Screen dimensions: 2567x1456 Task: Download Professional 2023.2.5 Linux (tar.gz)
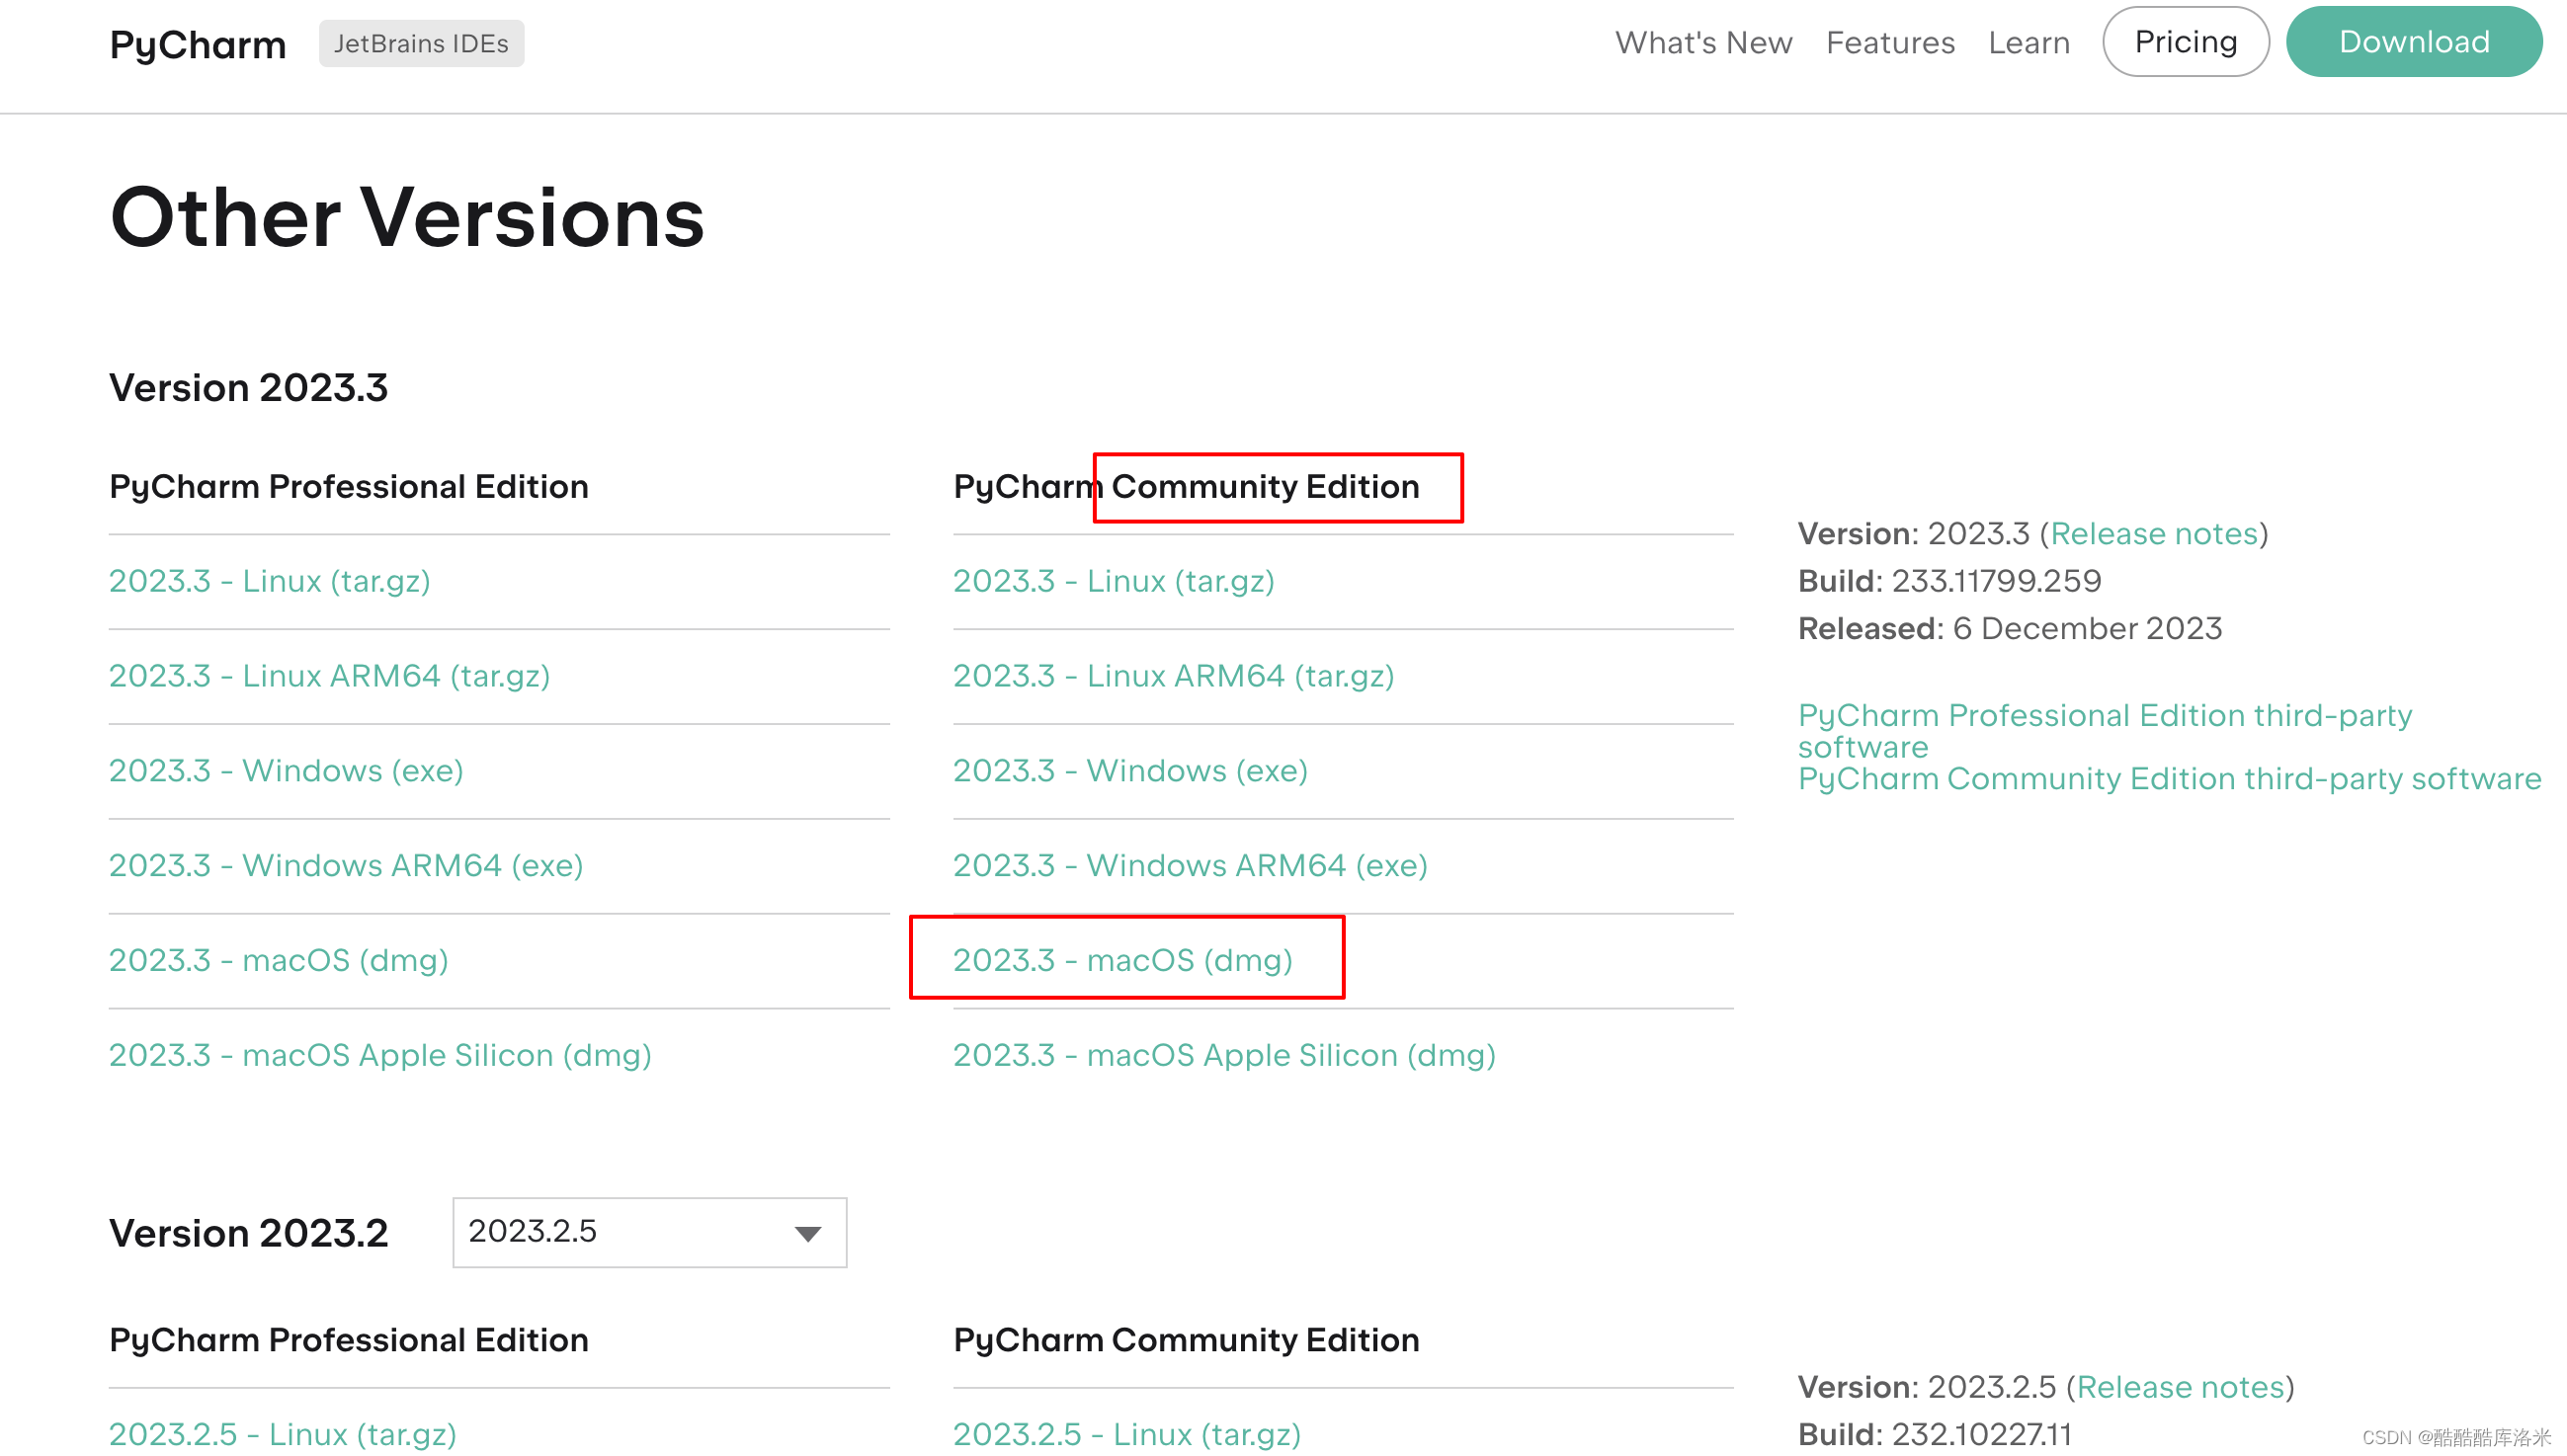click(283, 1435)
